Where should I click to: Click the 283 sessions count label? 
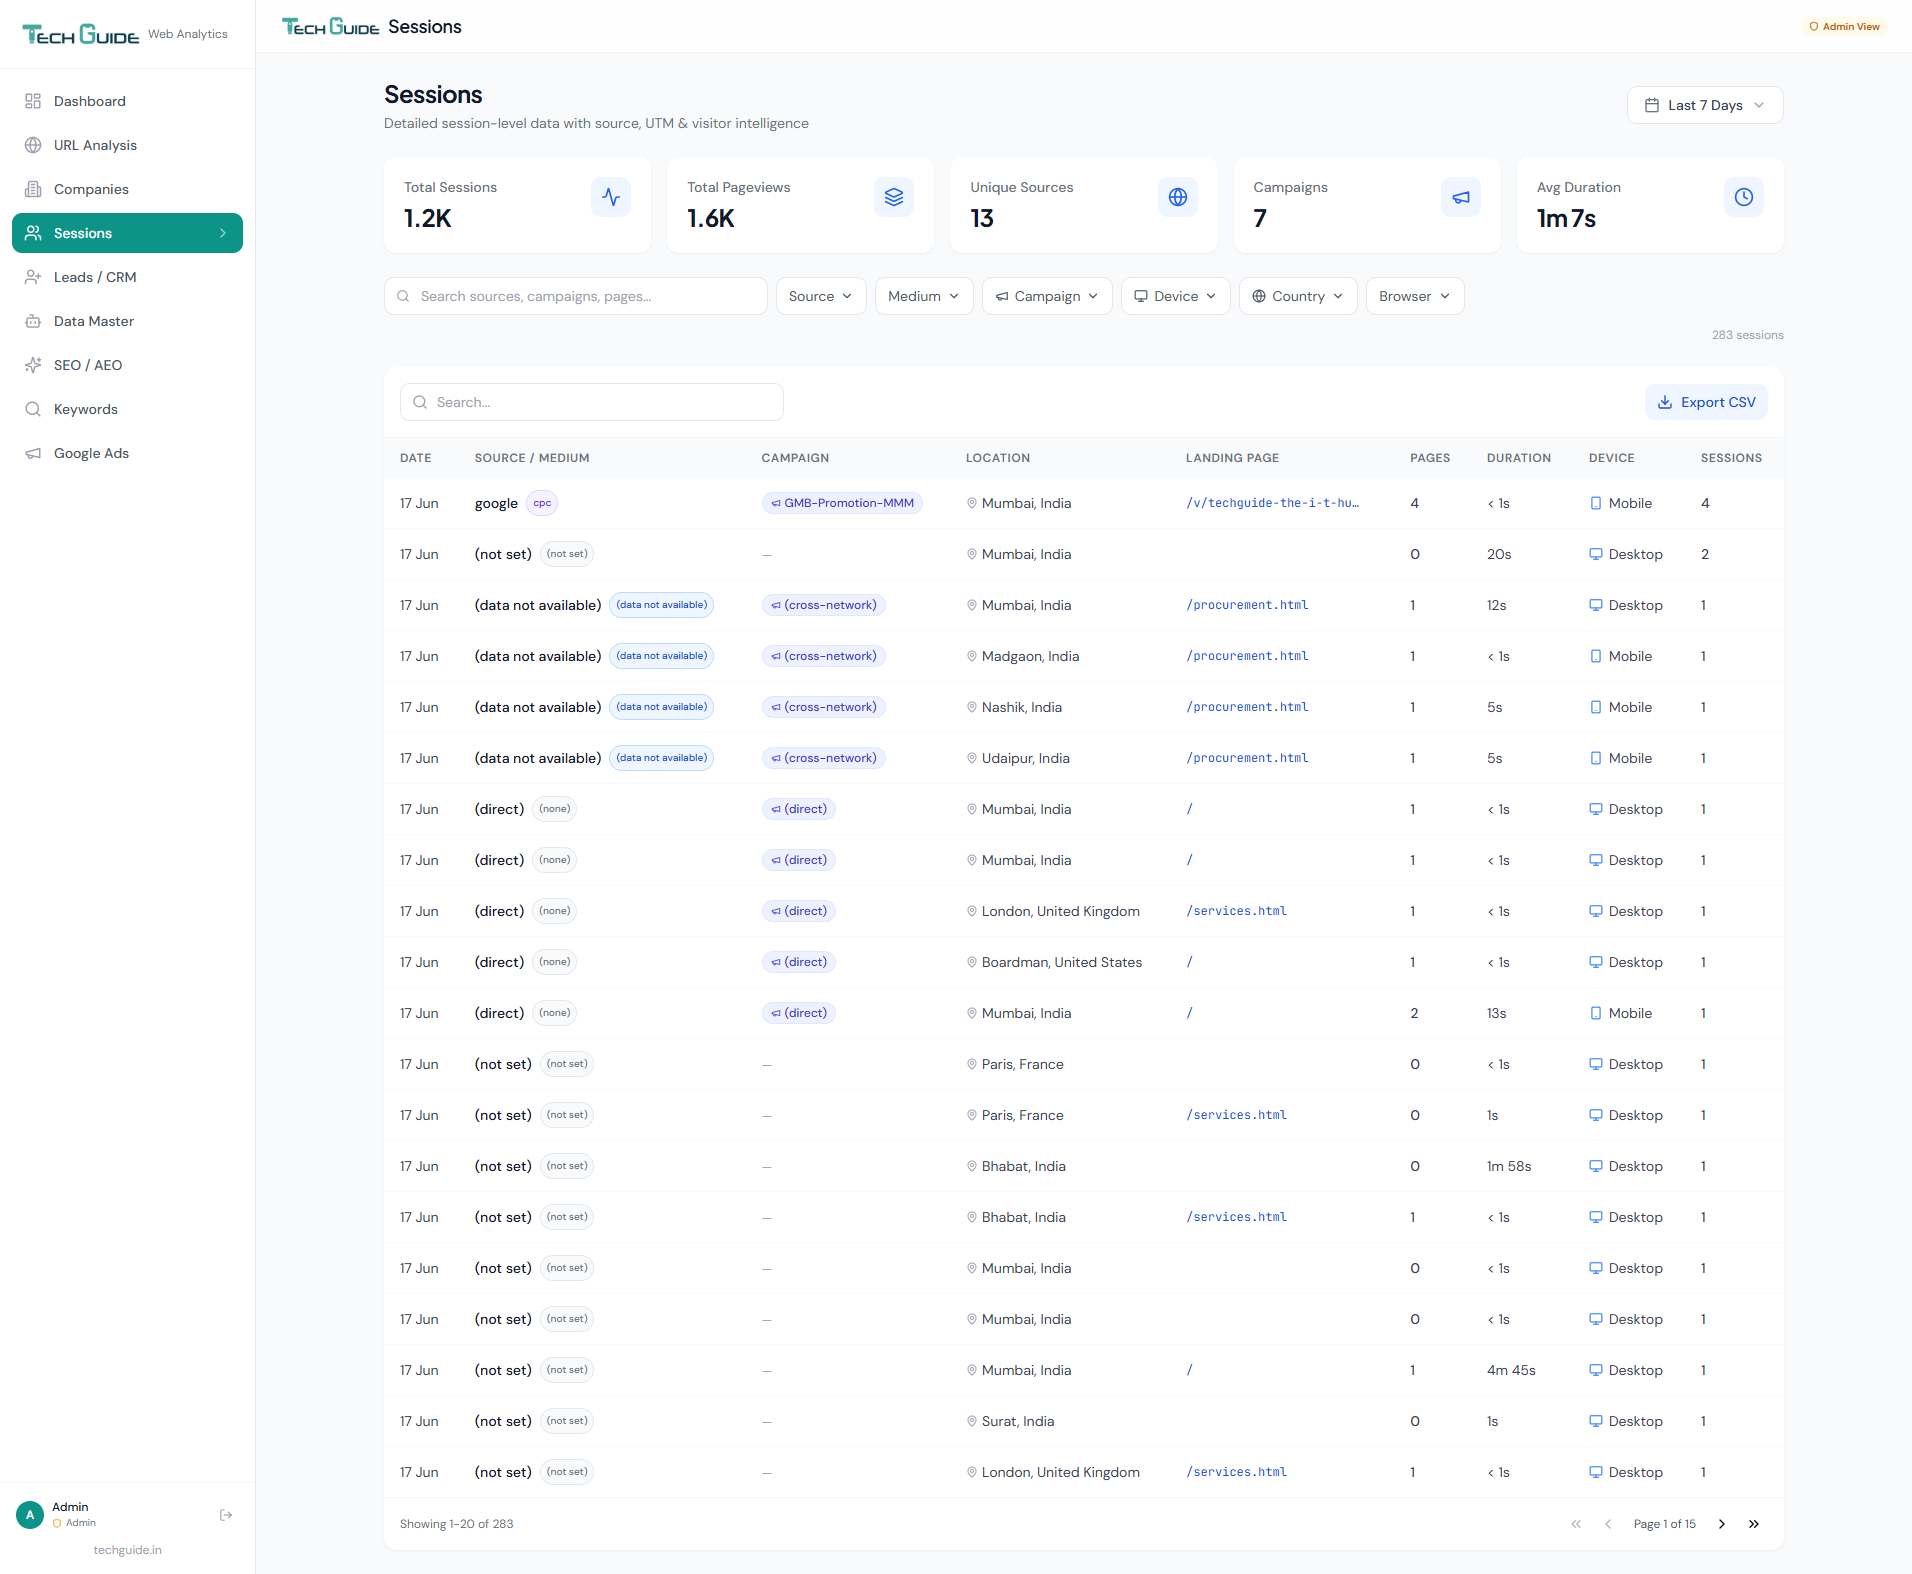[x=1748, y=335]
